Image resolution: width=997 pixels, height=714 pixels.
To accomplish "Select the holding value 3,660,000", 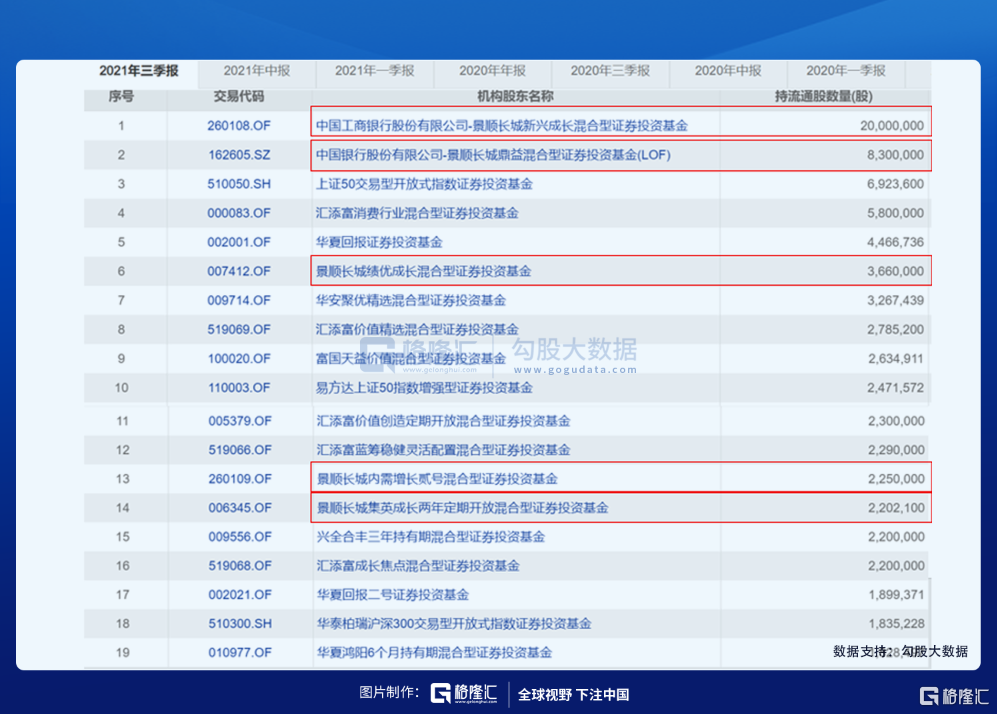I will pyautogui.click(x=895, y=271).
